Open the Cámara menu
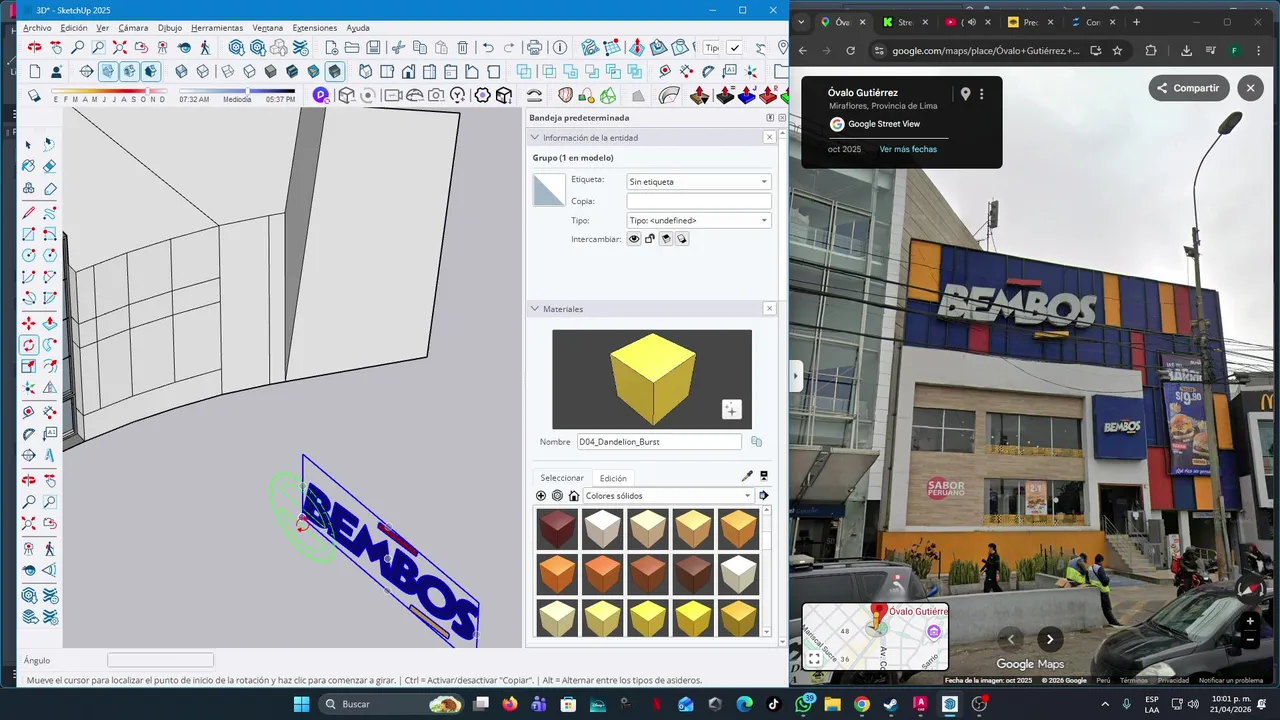 pyautogui.click(x=133, y=28)
